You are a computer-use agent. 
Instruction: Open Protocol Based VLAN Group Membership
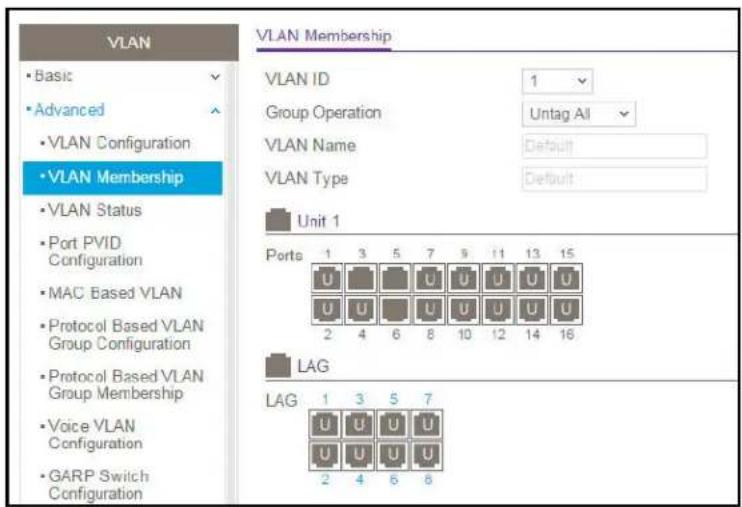click(x=126, y=384)
